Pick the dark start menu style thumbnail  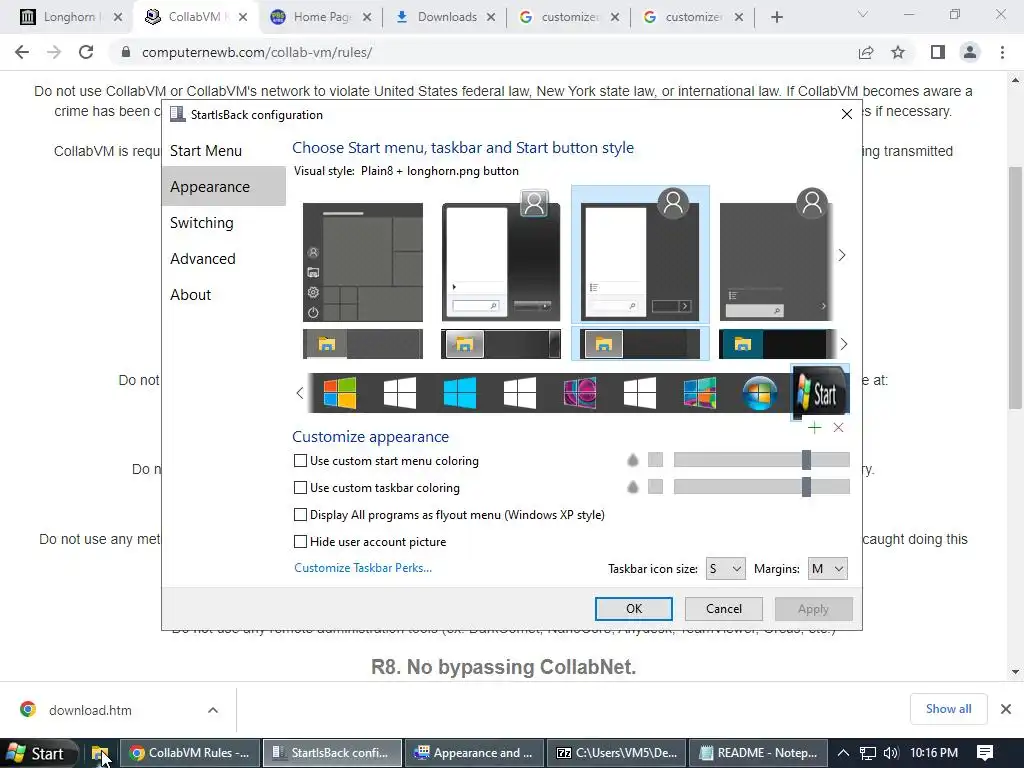776,255
